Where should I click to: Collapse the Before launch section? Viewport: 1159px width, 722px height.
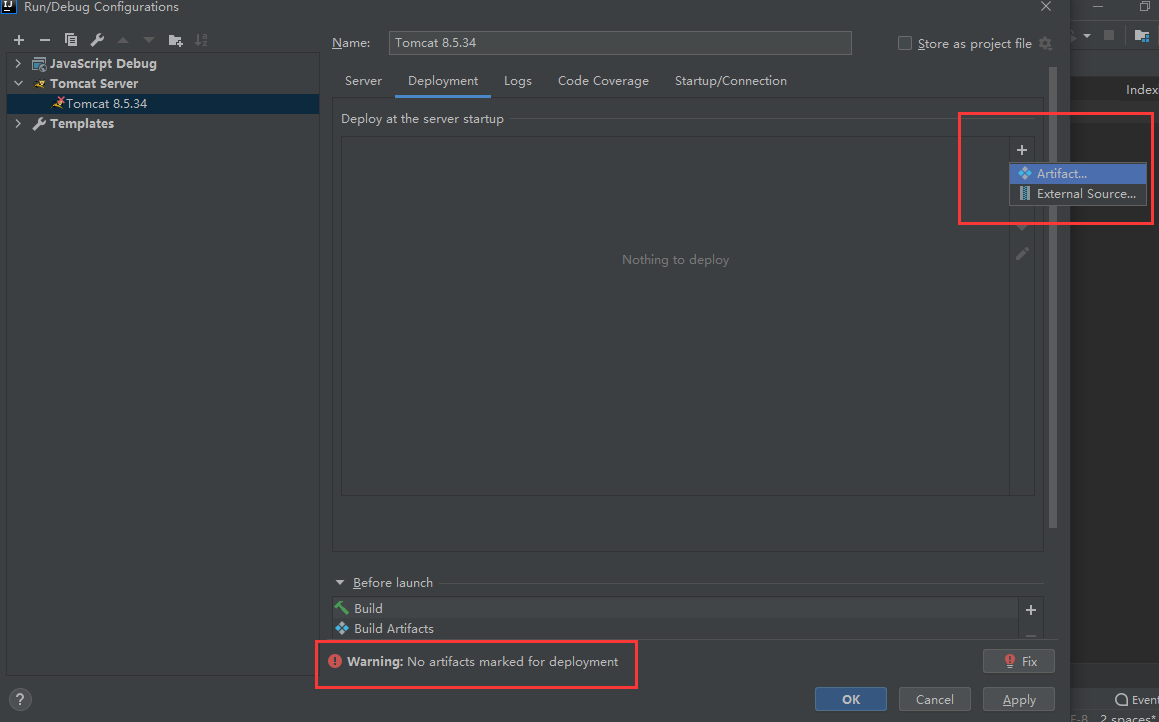coord(339,582)
